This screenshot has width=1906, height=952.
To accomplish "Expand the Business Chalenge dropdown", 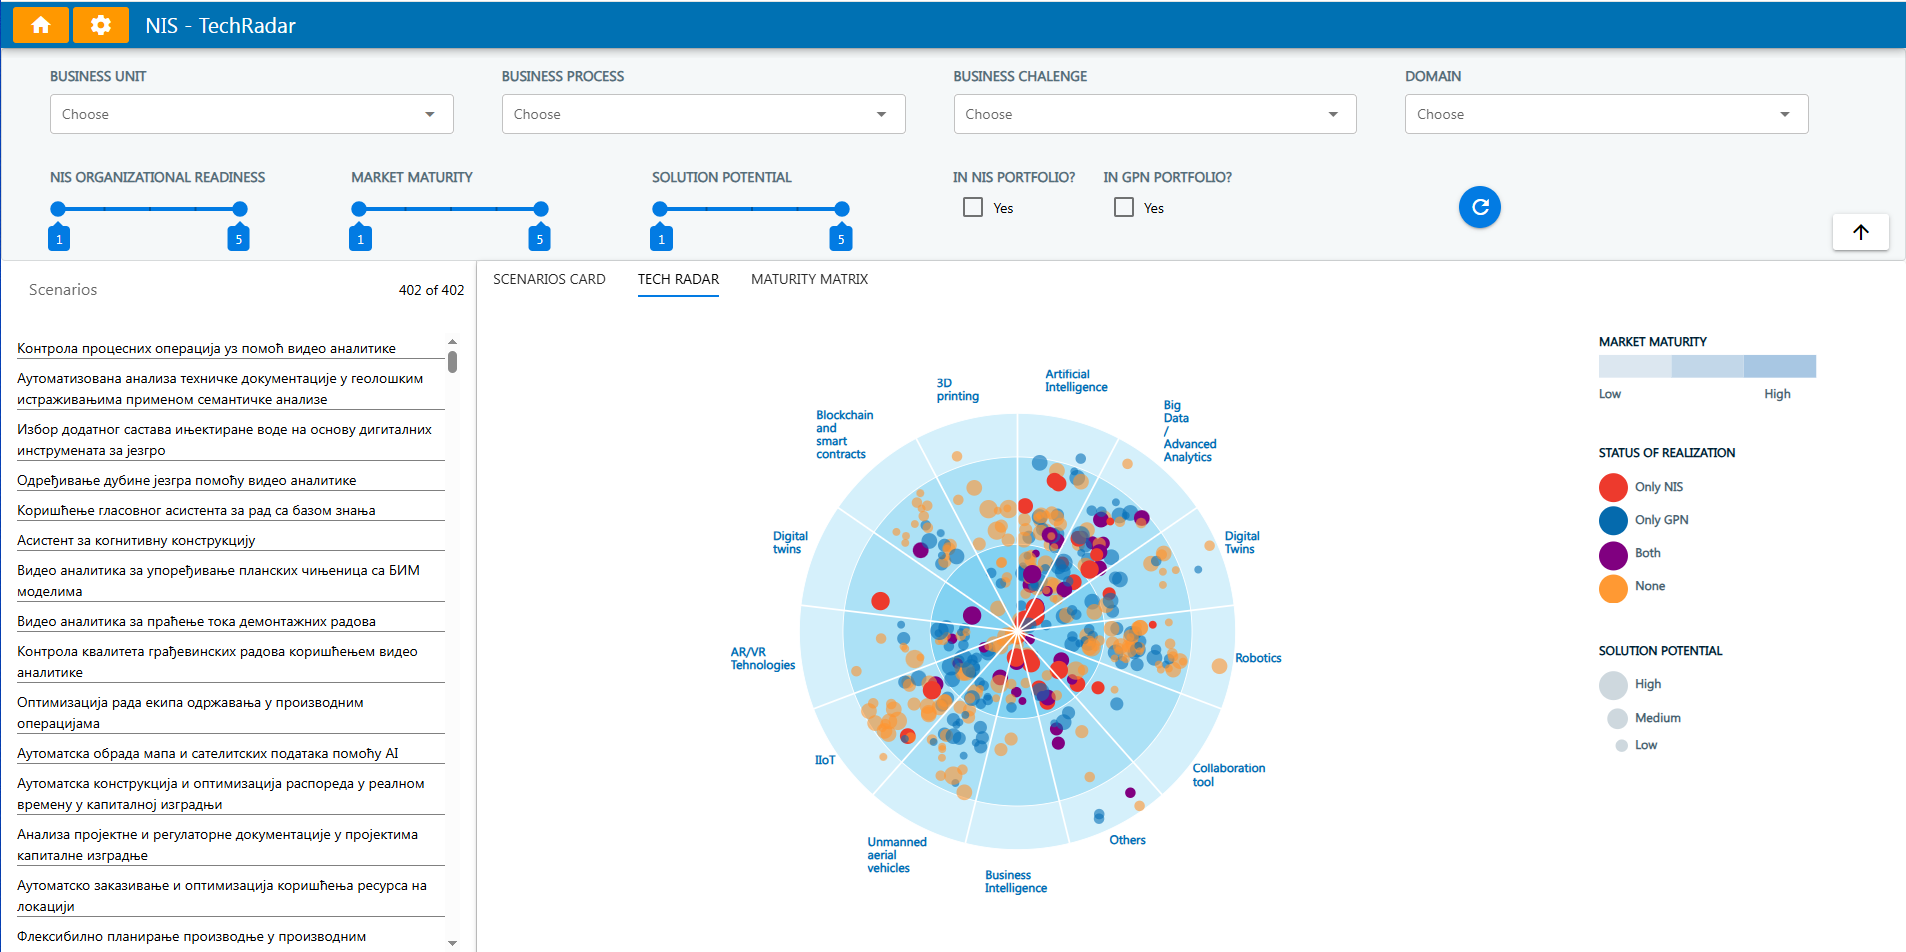I will [1155, 114].
